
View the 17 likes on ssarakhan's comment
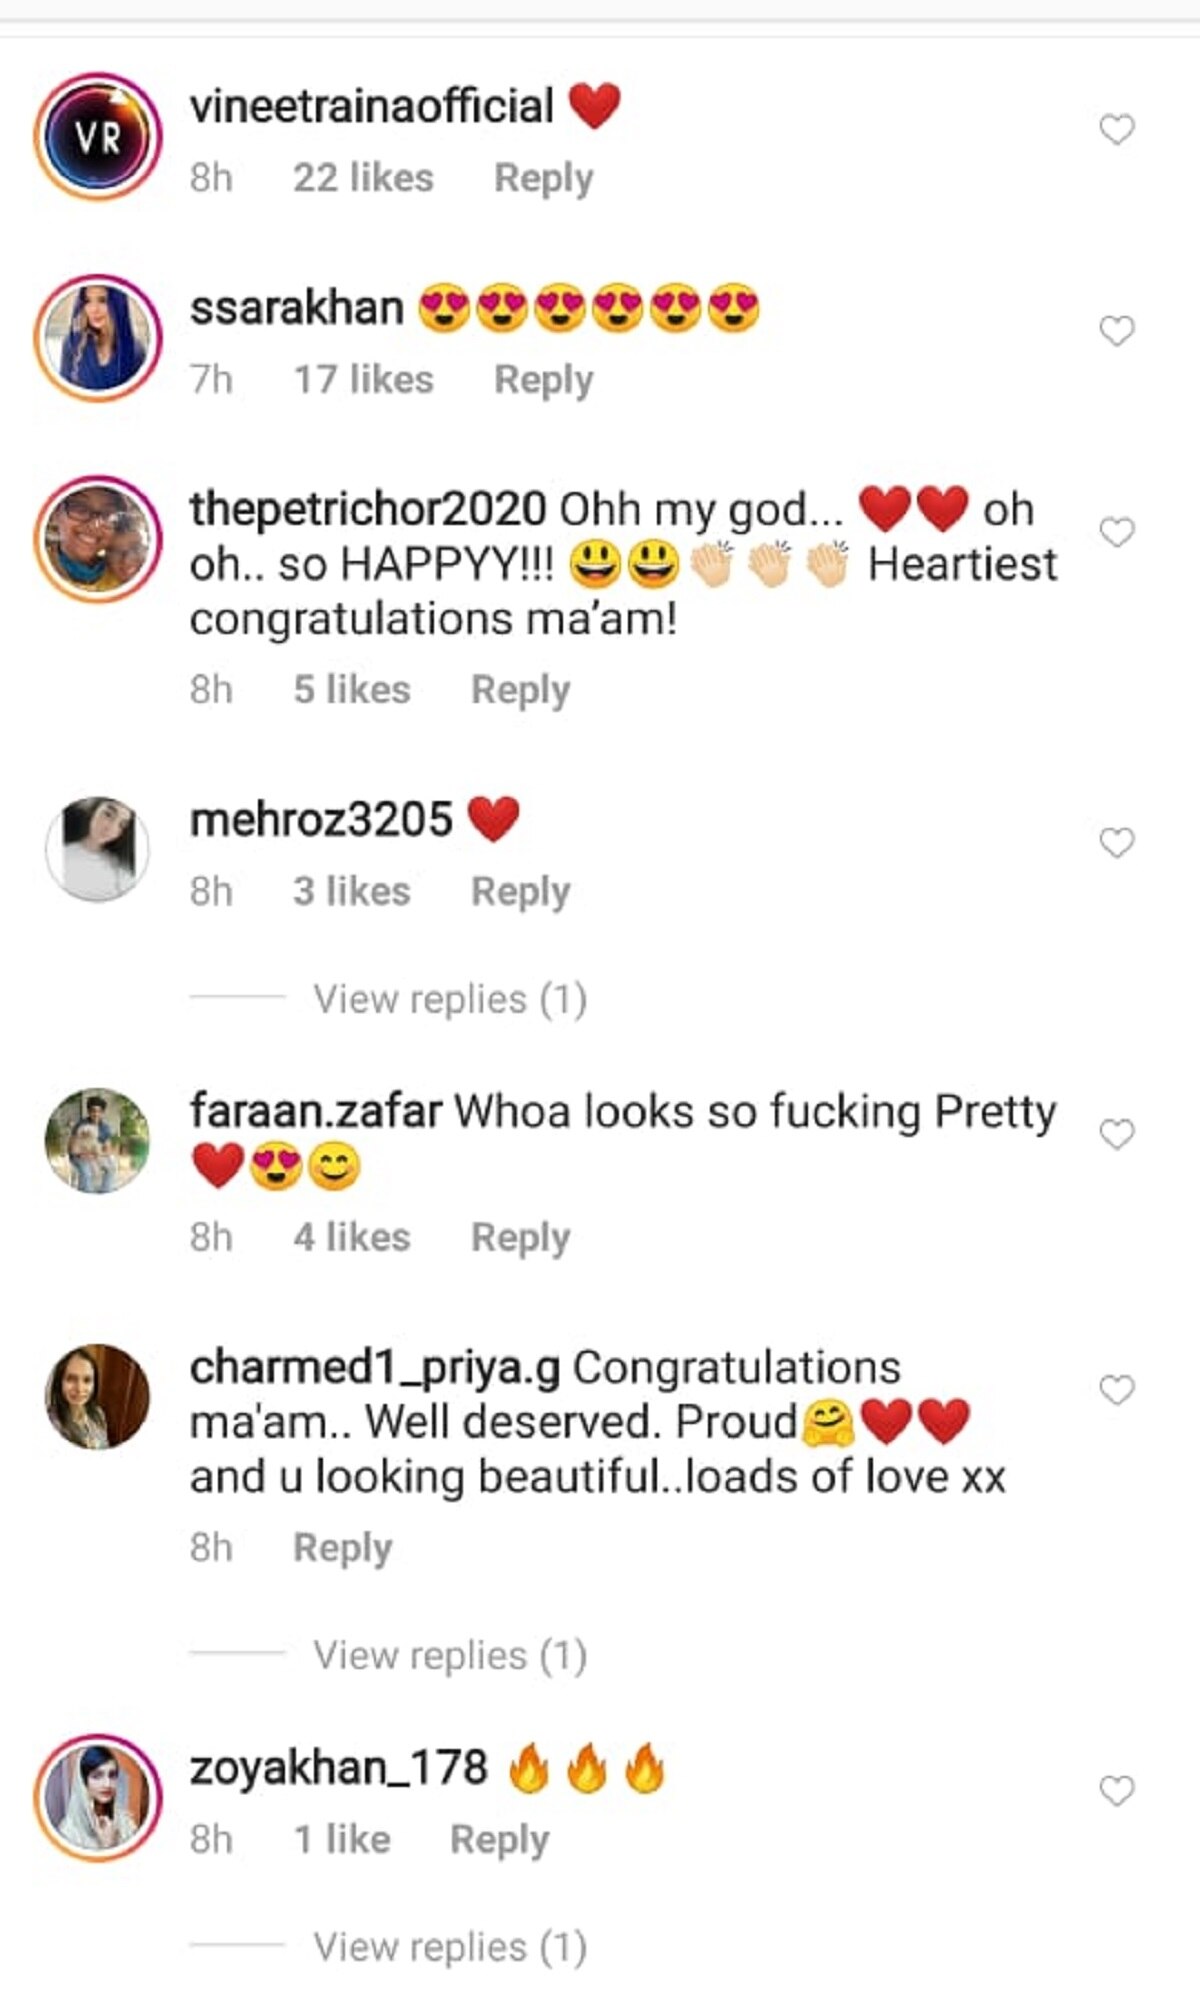click(x=363, y=380)
